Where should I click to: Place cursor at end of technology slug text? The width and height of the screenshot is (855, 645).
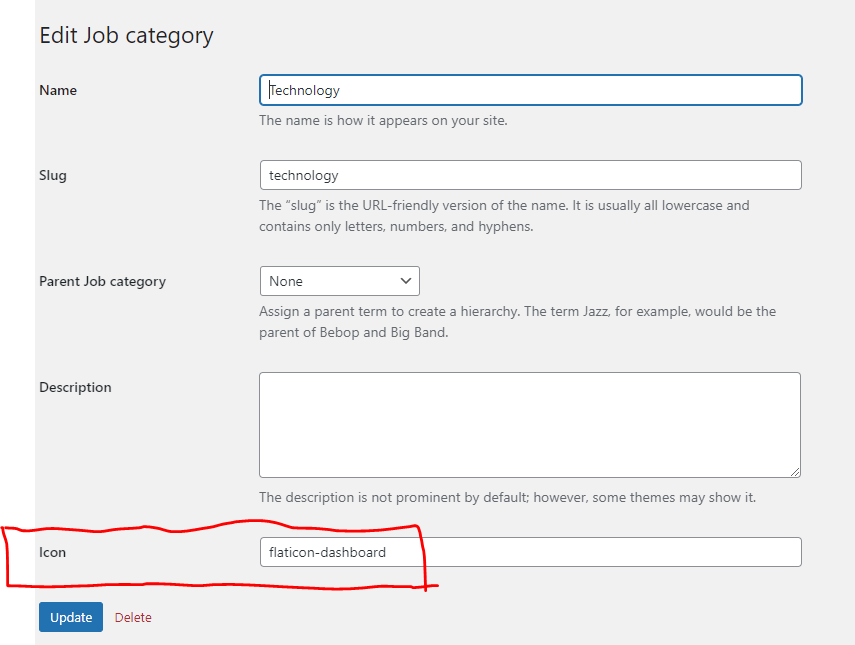[339, 175]
